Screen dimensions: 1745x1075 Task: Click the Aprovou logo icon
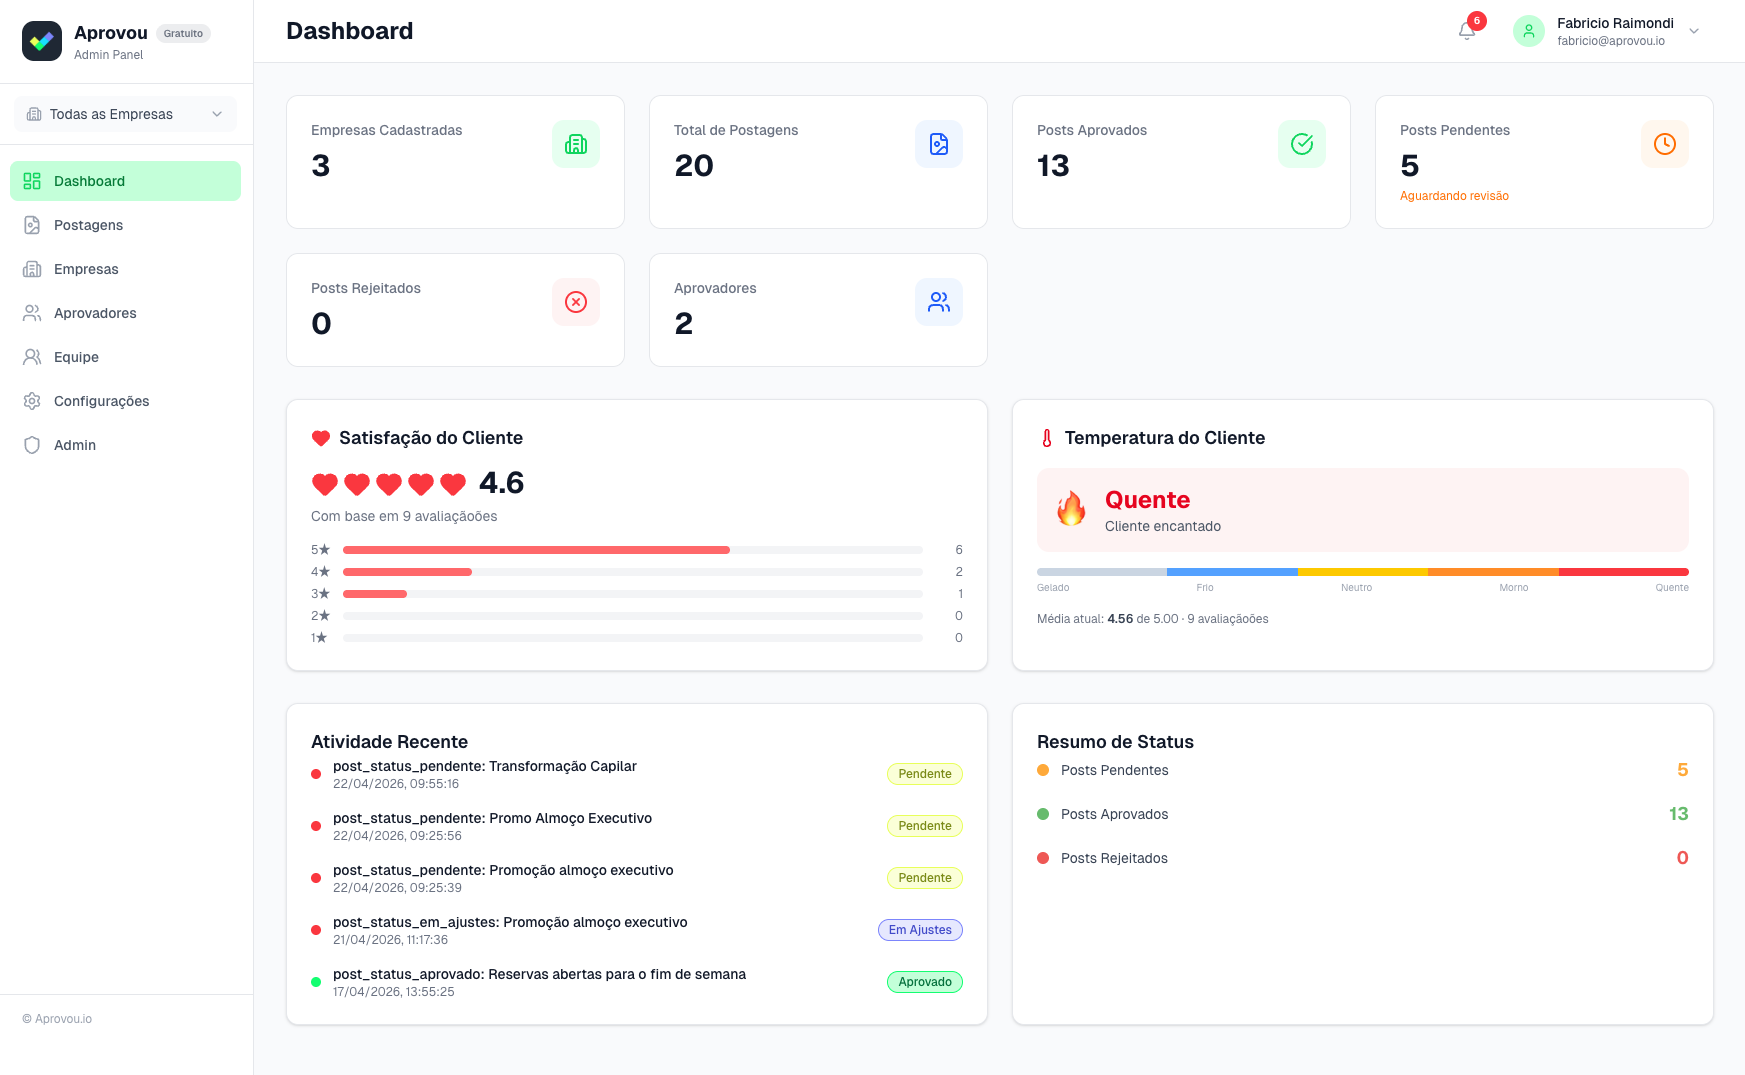click(42, 41)
